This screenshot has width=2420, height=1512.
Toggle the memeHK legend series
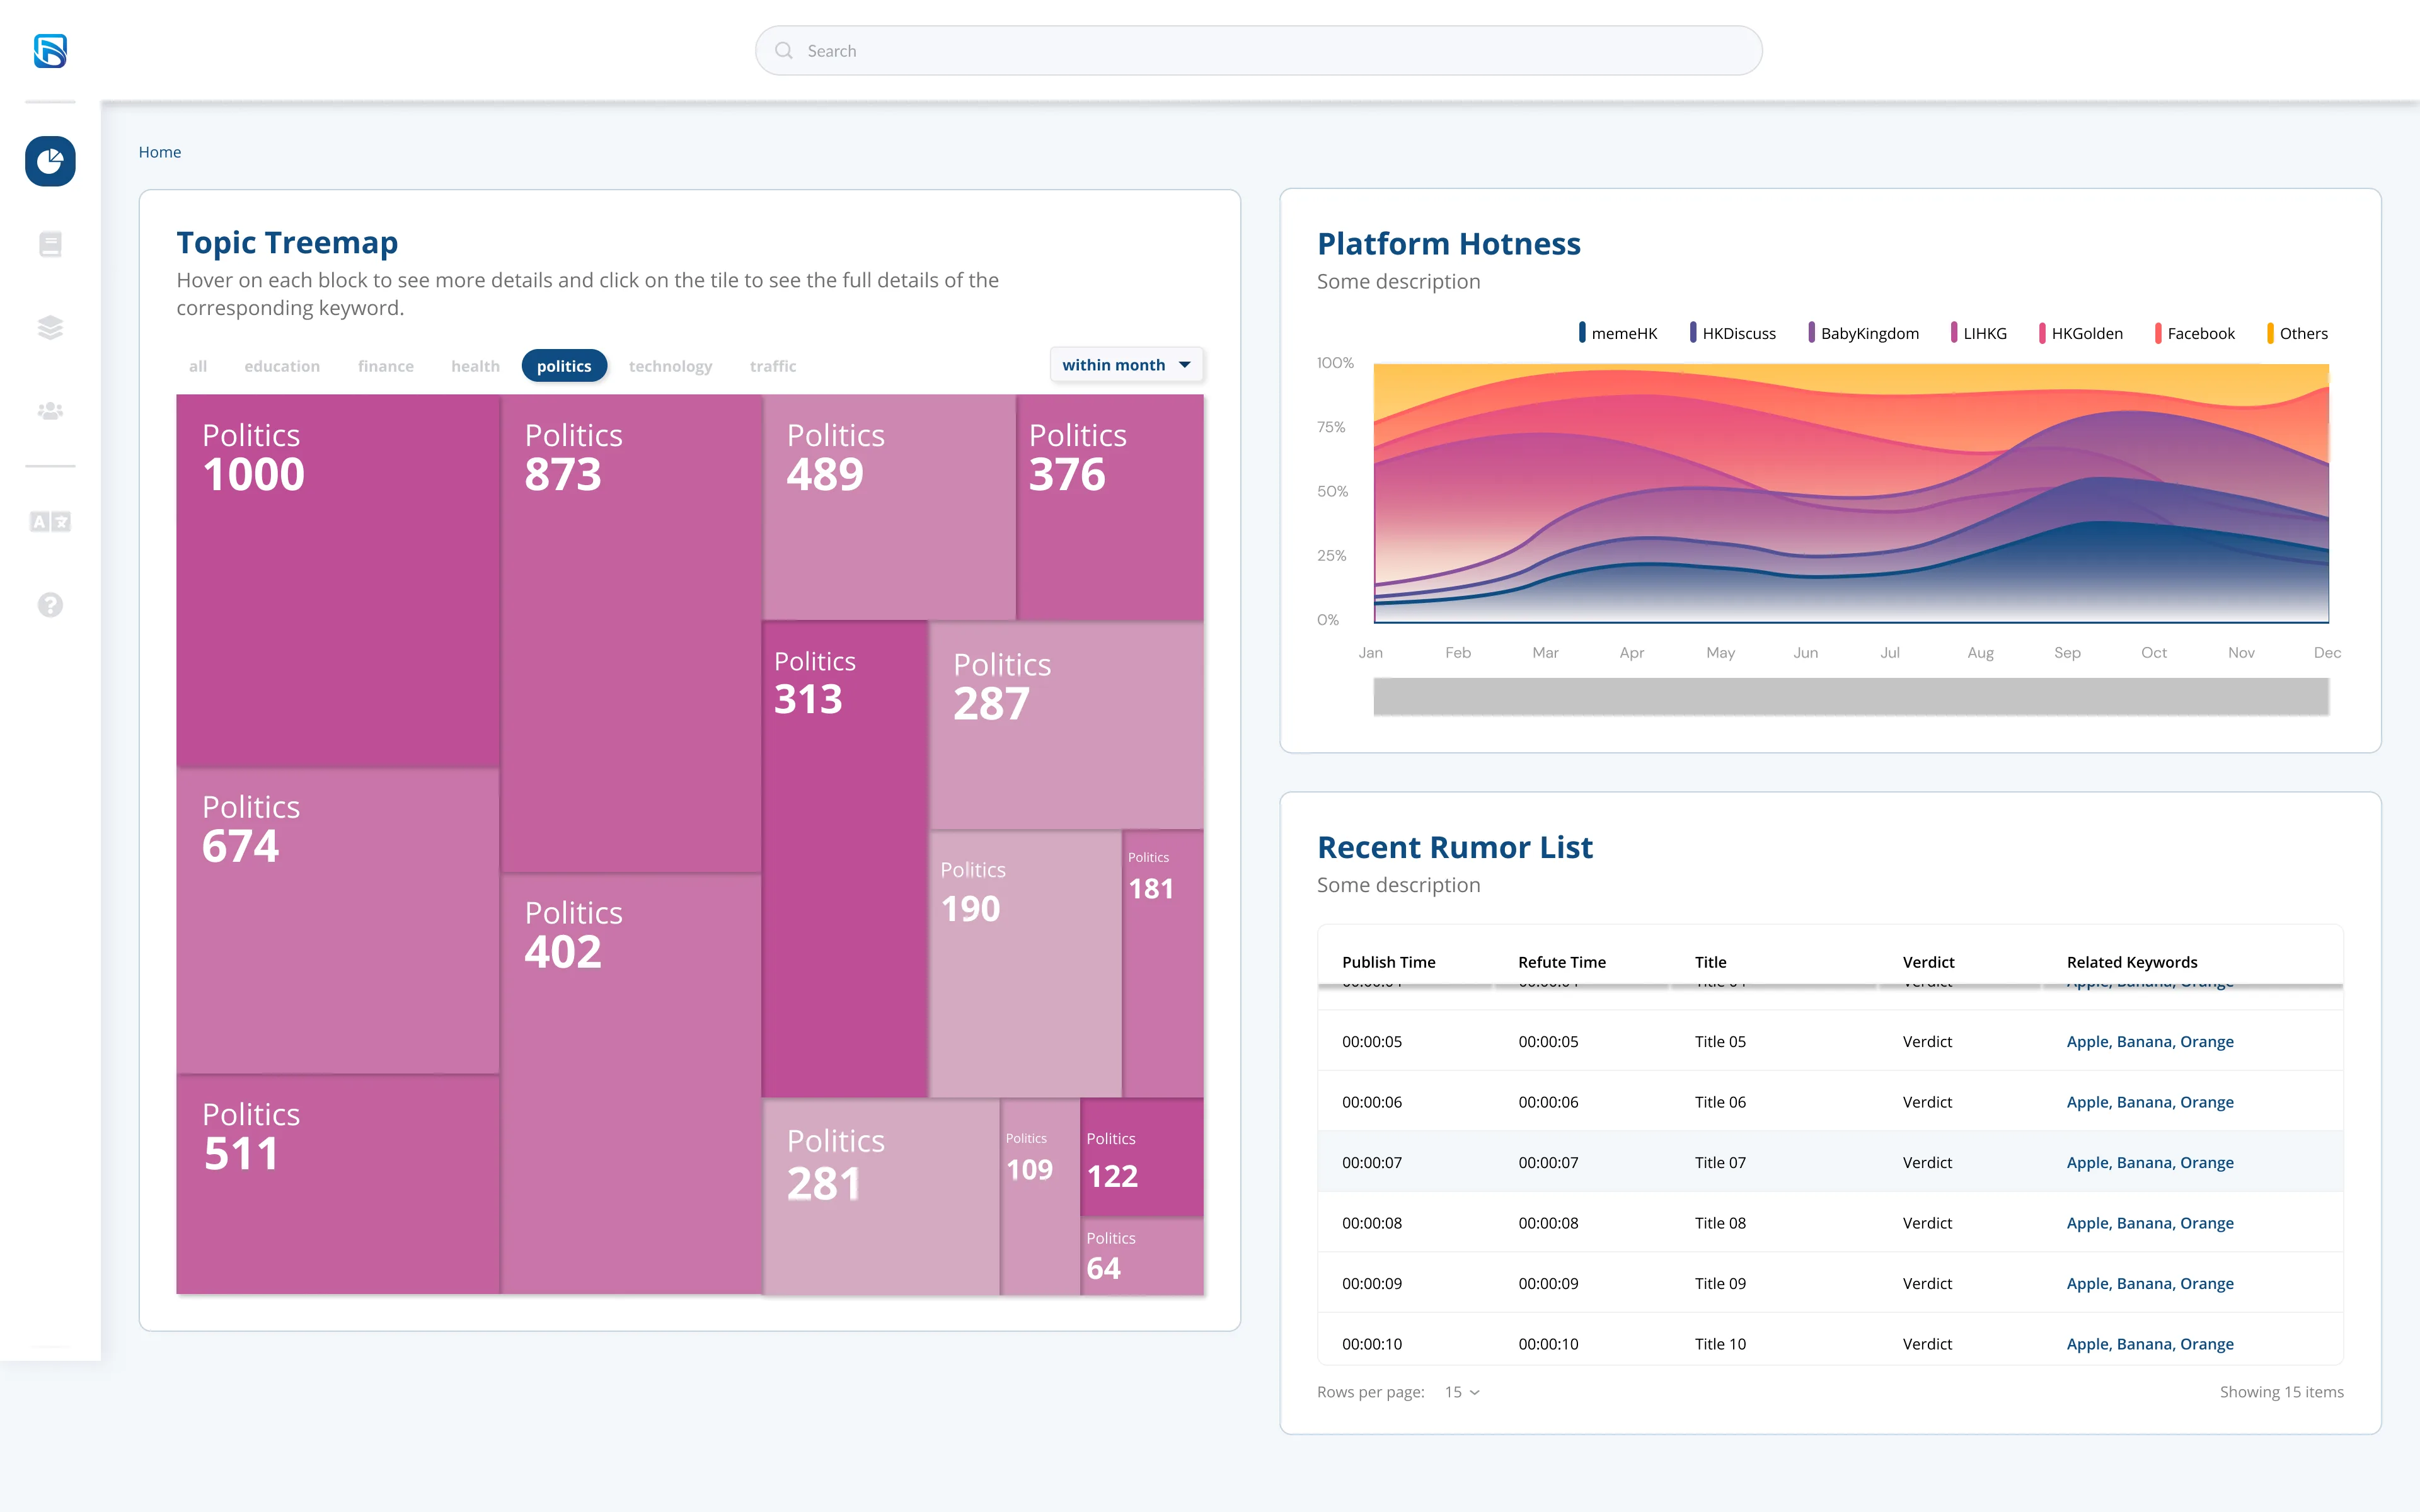[1617, 333]
